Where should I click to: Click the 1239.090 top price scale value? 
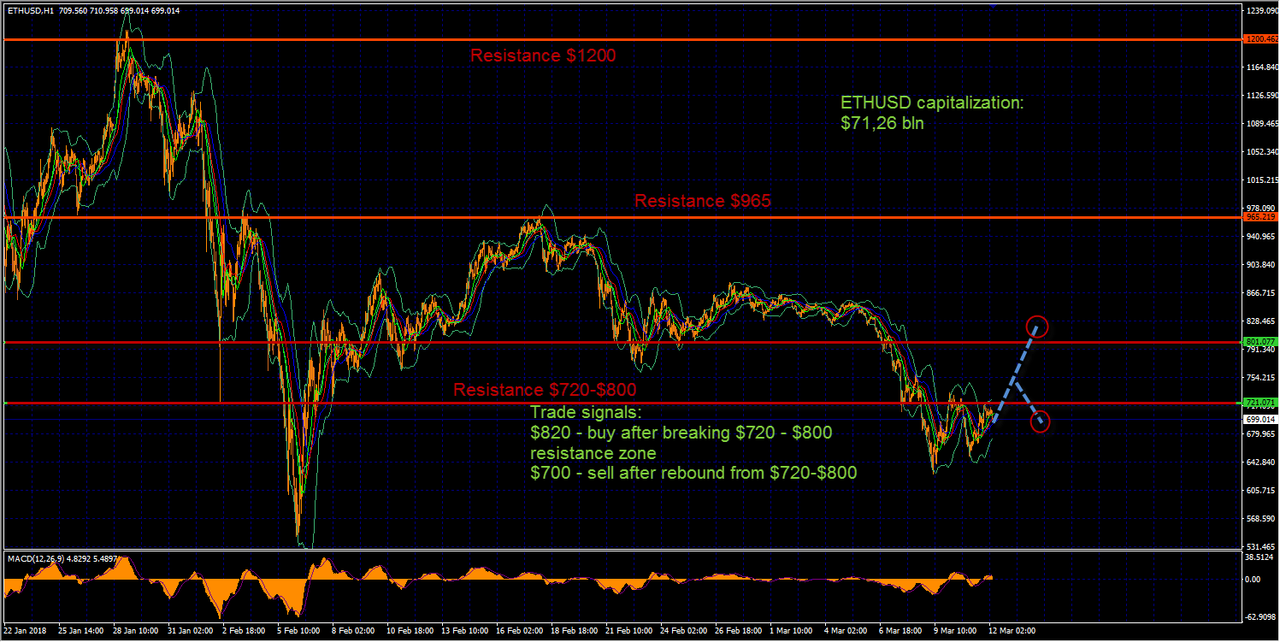pos(1260,11)
